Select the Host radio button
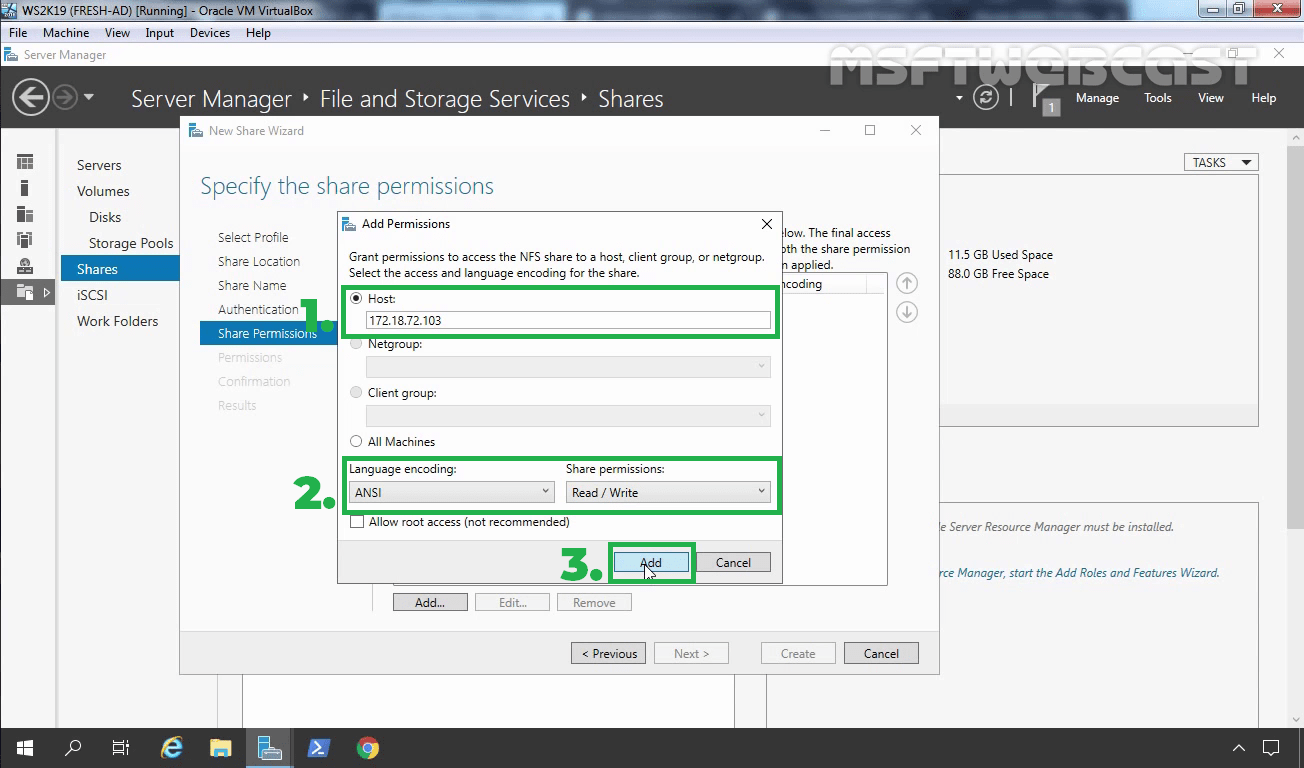 tap(356, 298)
